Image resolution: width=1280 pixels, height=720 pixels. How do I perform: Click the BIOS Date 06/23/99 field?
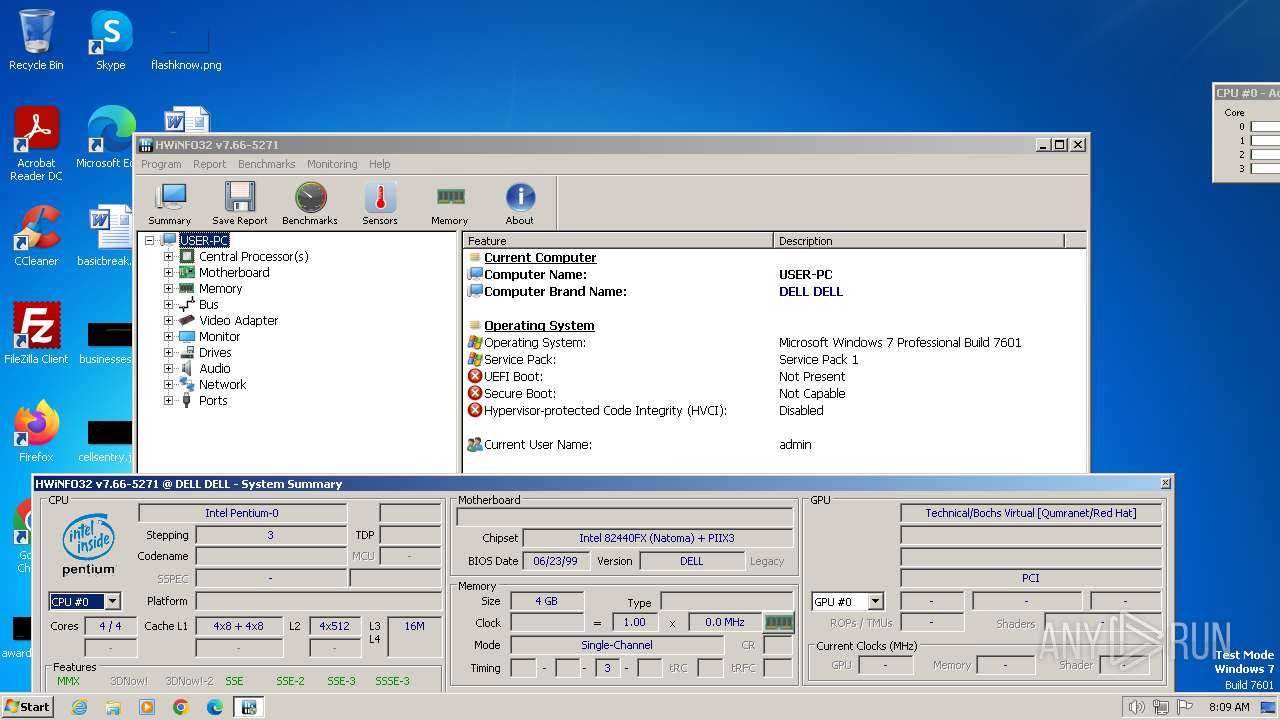554,561
